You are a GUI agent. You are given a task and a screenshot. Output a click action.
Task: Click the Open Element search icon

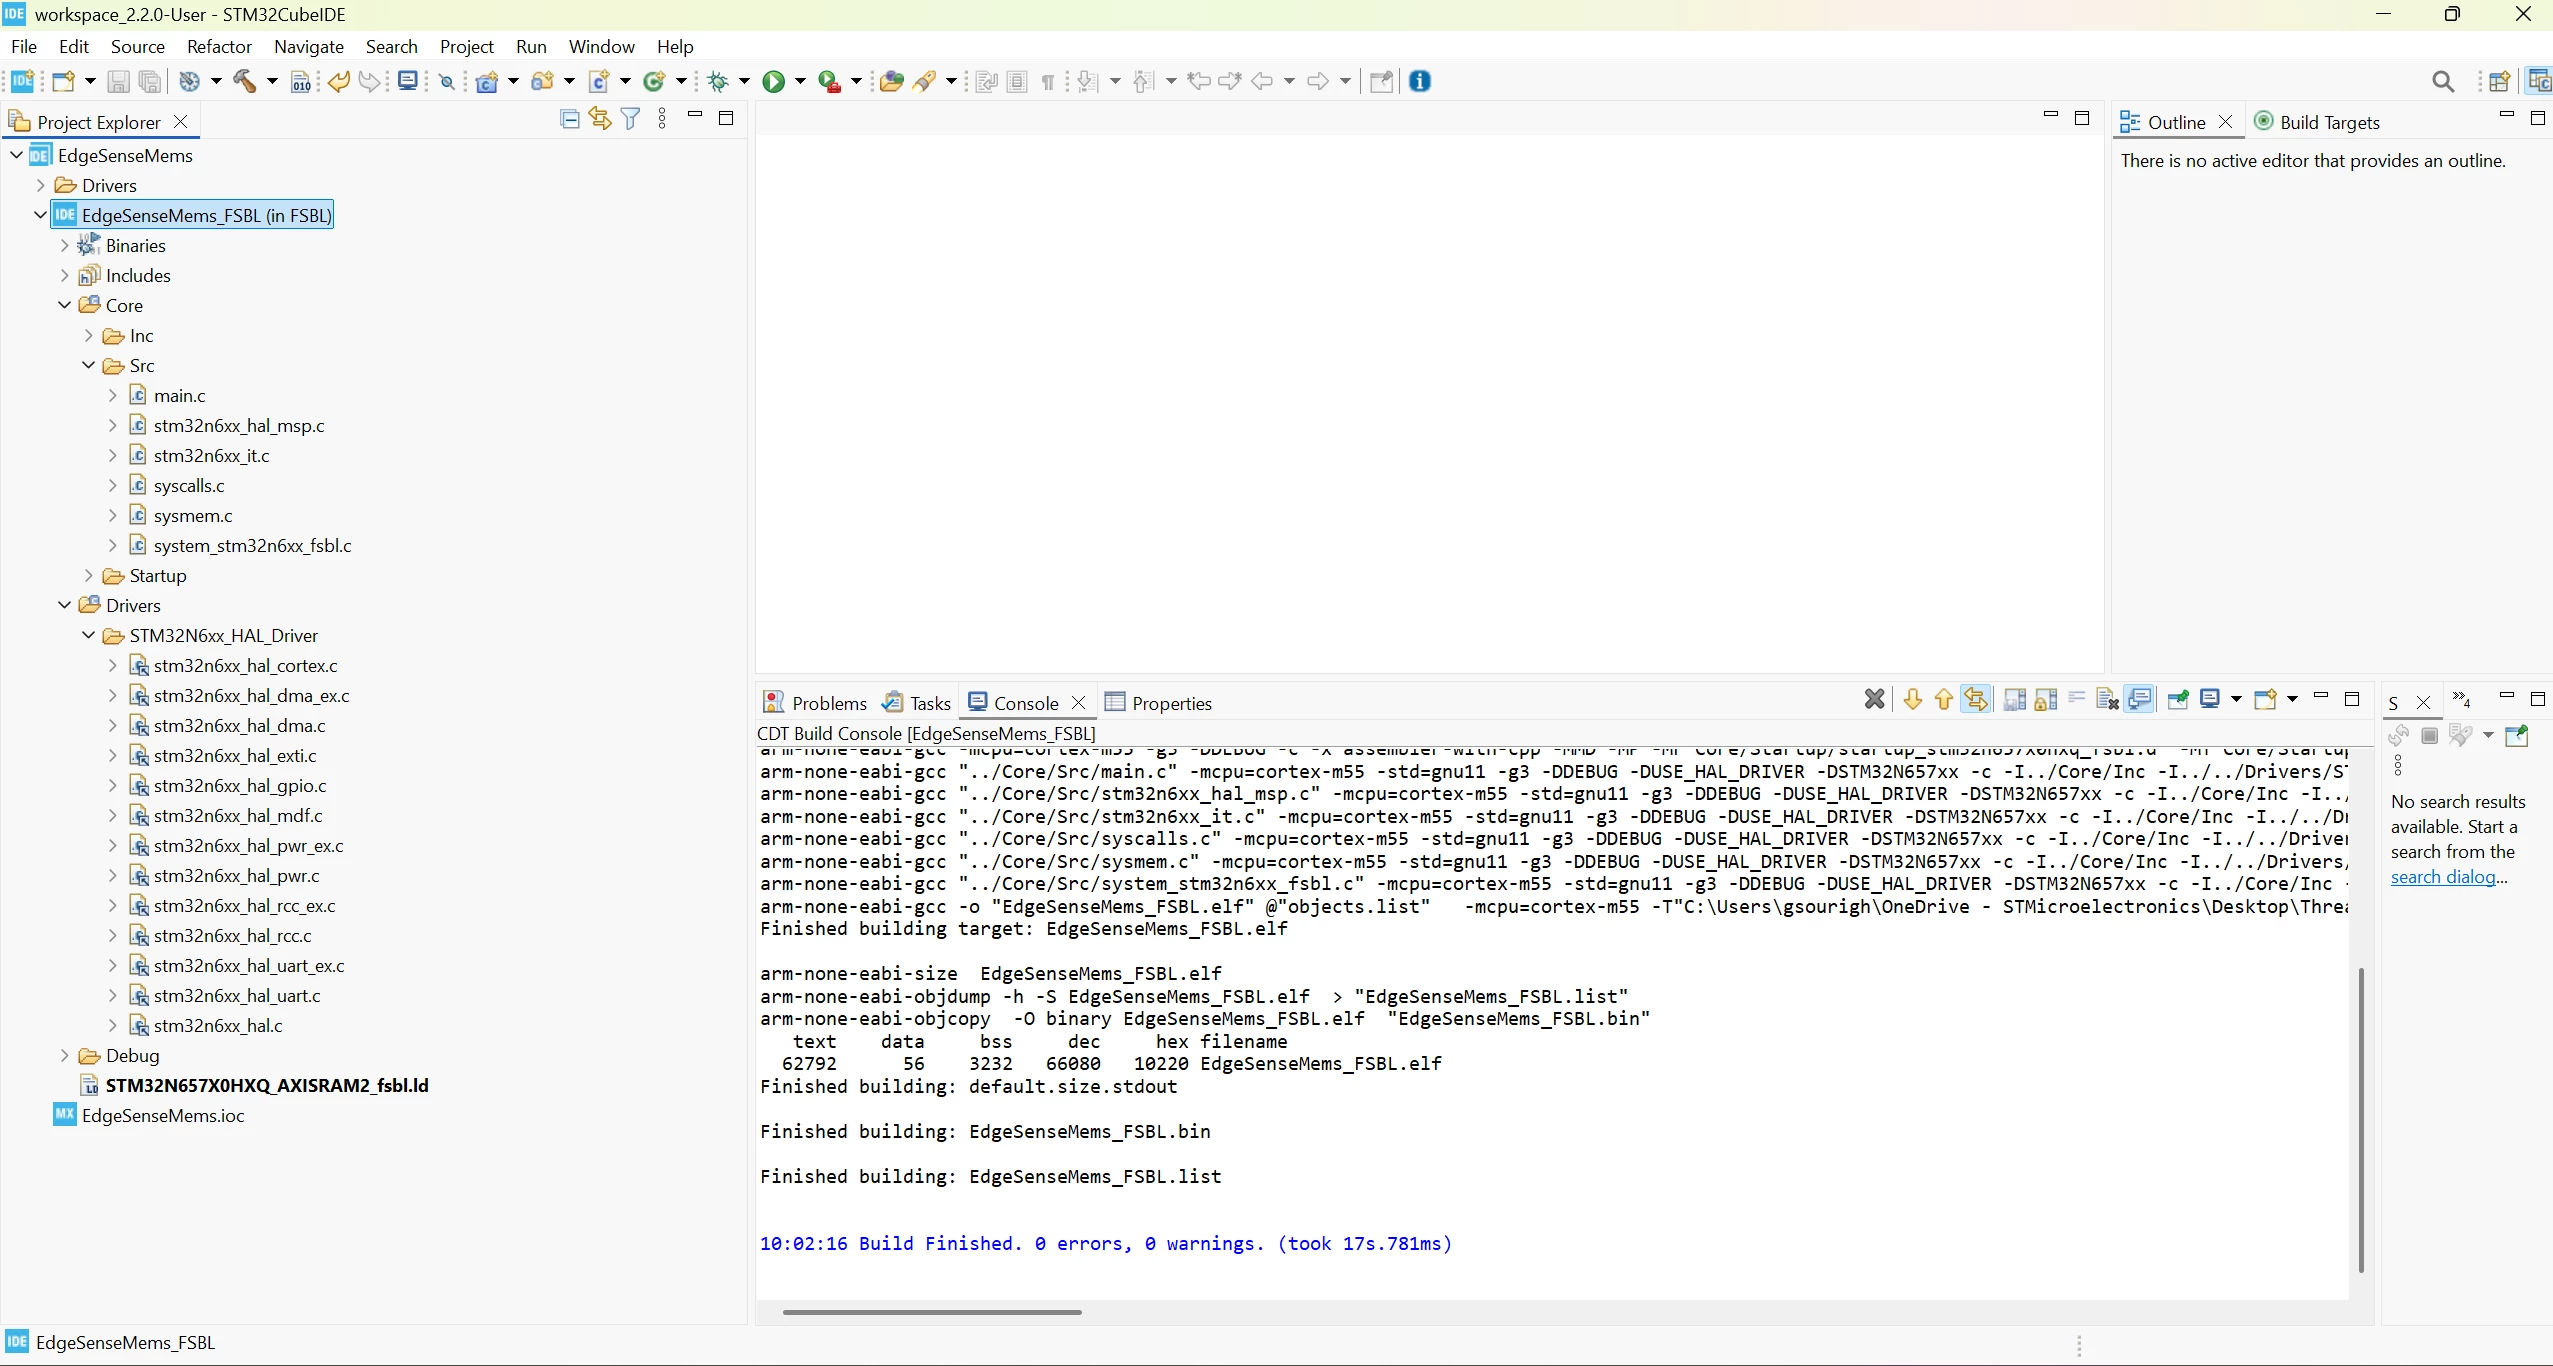447,82
